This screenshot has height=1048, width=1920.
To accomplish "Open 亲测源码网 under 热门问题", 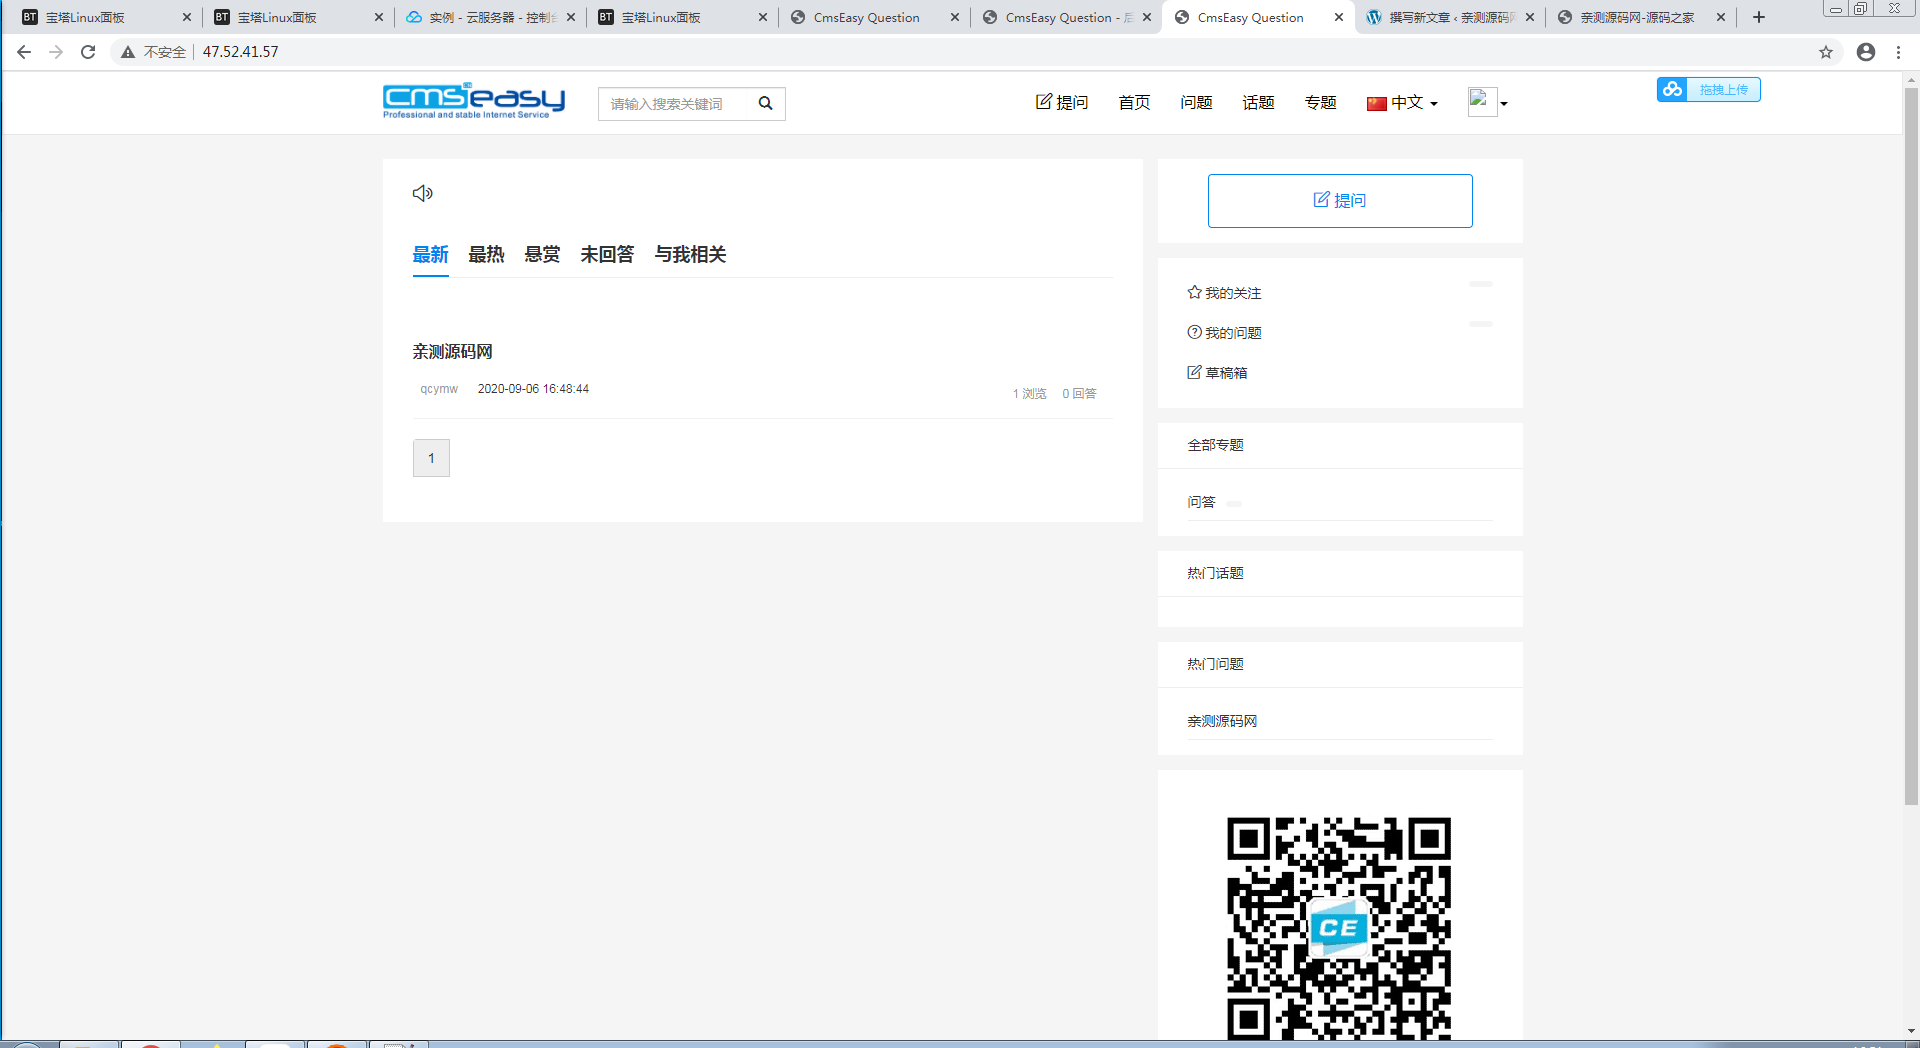I will coord(1222,721).
